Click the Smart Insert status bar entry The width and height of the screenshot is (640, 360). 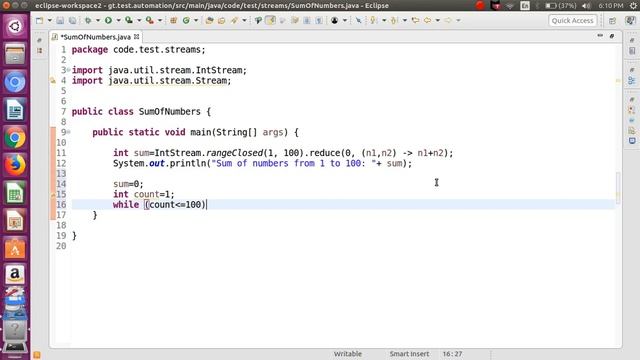(x=409, y=354)
